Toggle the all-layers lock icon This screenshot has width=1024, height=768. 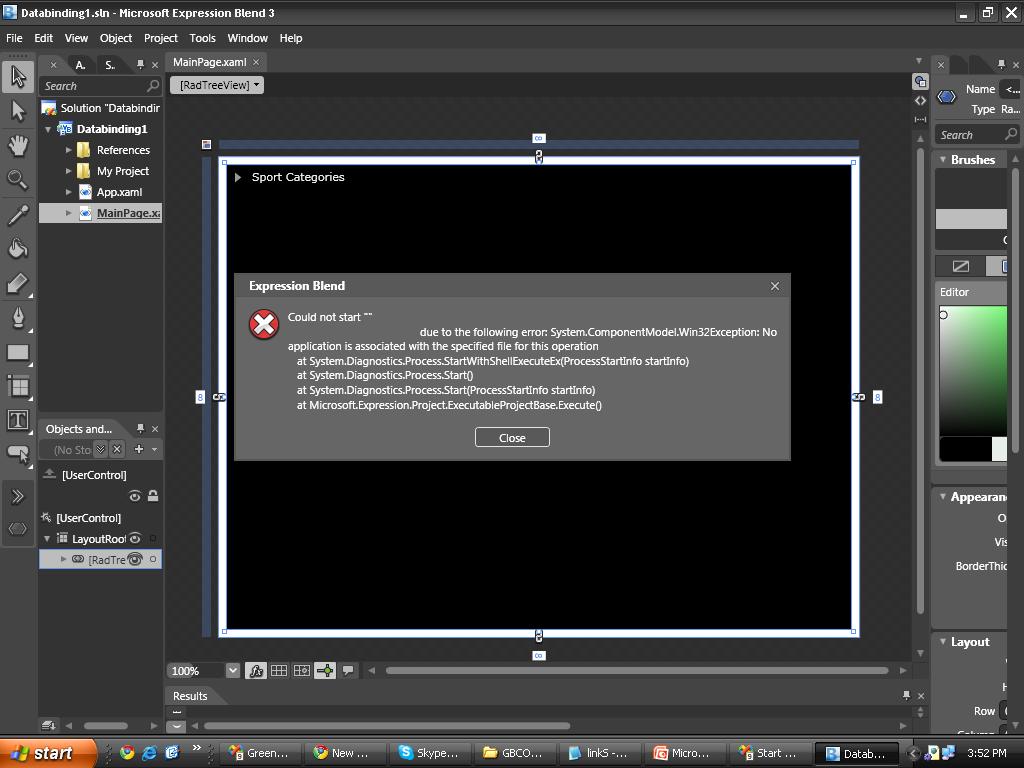point(153,496)
